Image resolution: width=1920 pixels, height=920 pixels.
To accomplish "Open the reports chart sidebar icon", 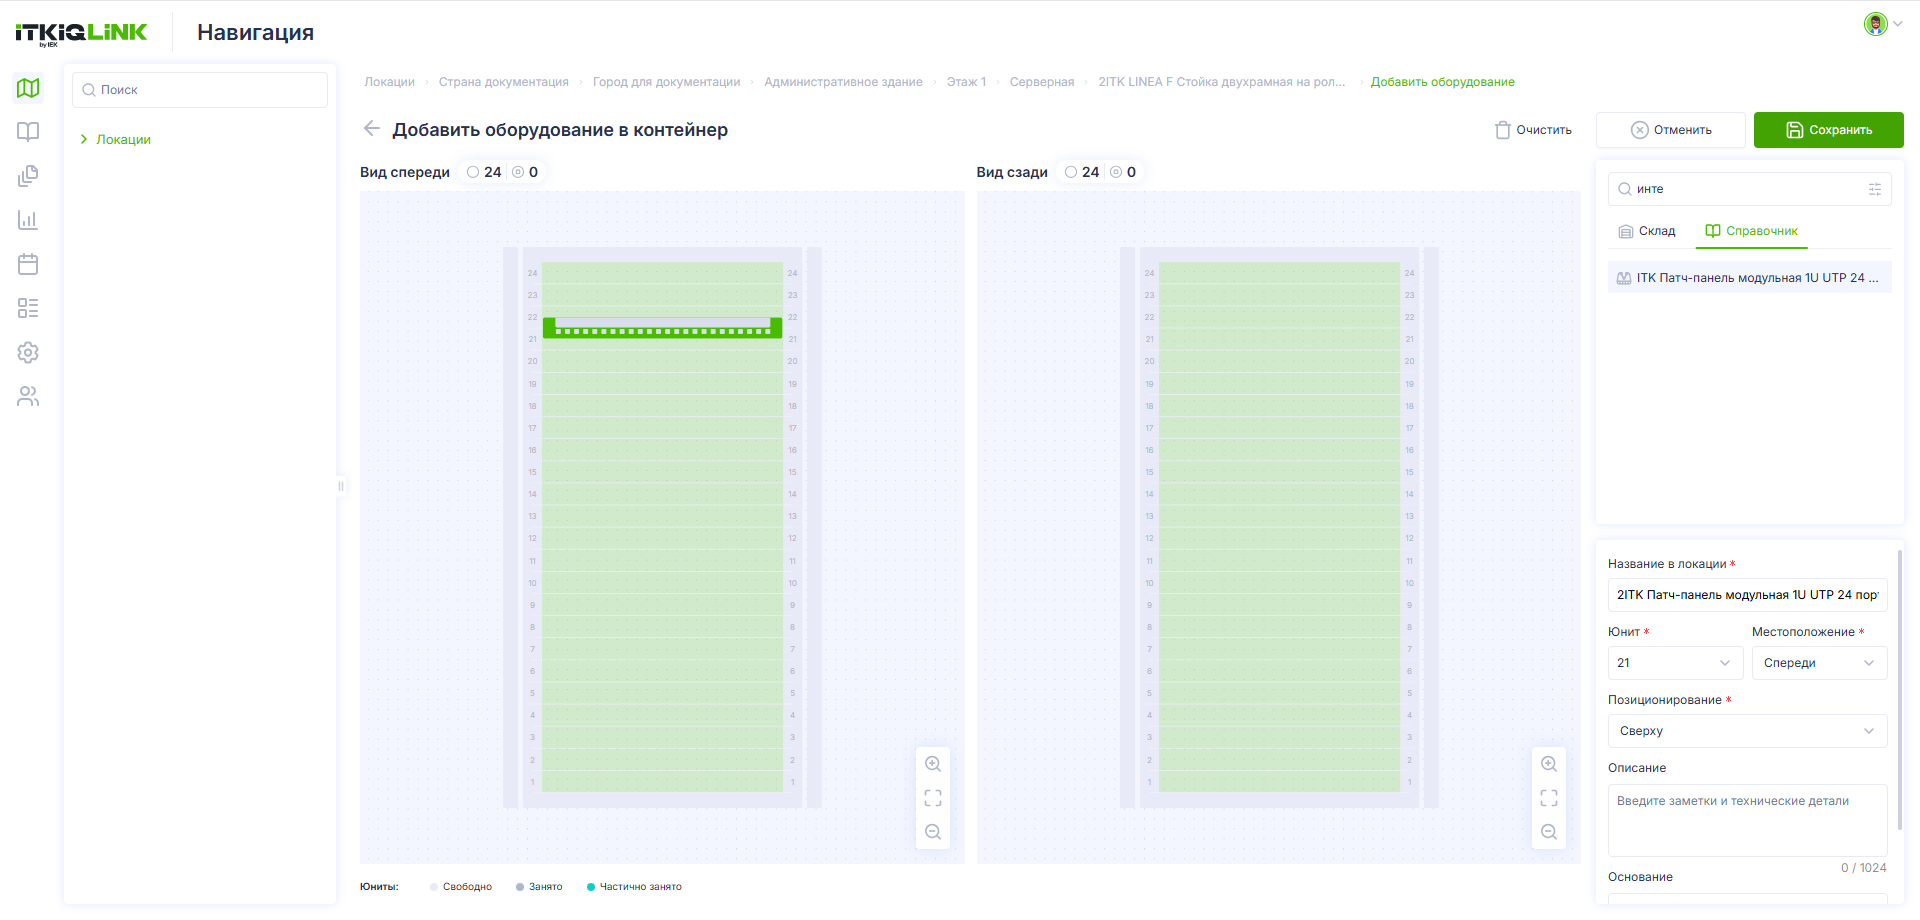I will 28,220.
